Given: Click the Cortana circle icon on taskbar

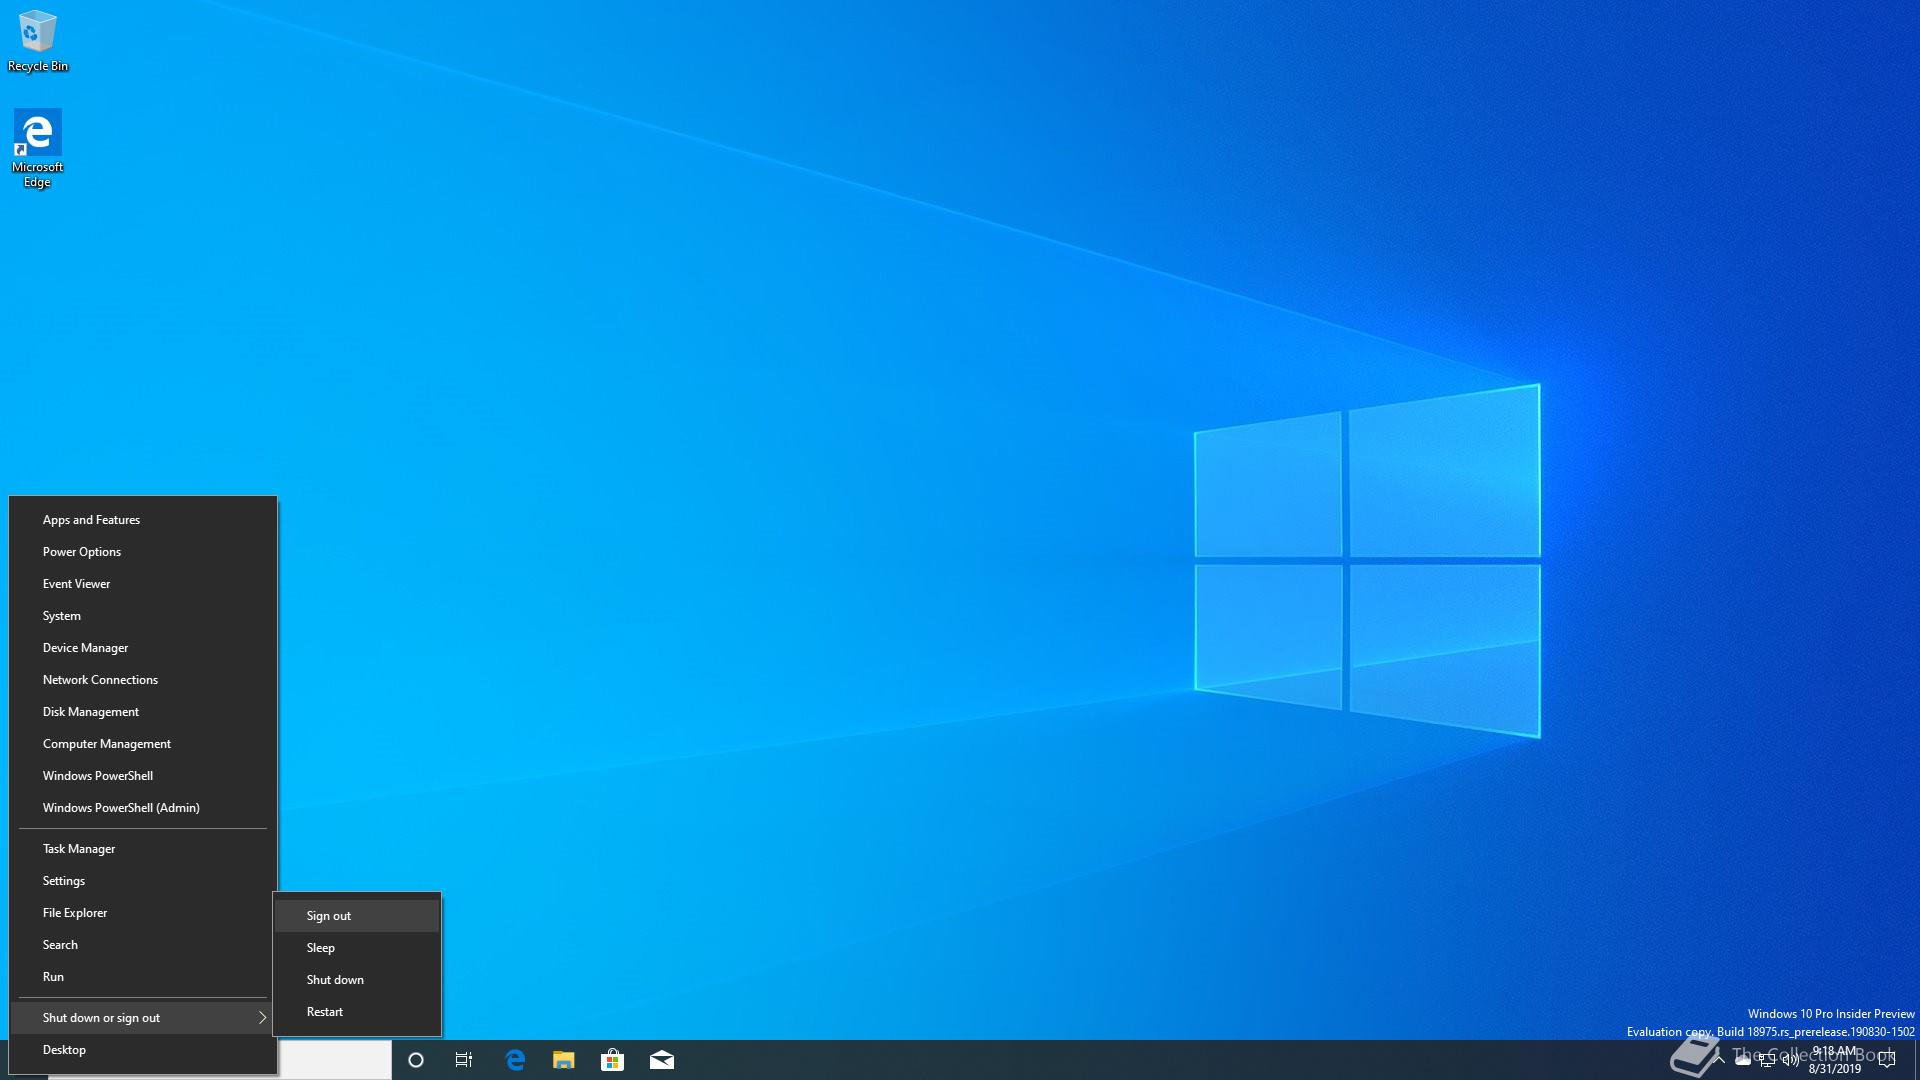Looking at the screenshot, I should point(416,1060).
